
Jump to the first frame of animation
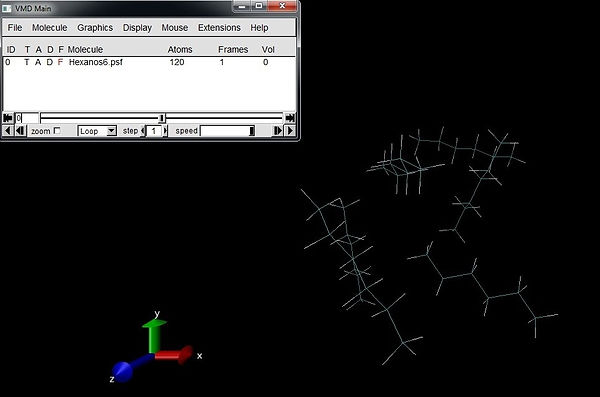(8, 118)
